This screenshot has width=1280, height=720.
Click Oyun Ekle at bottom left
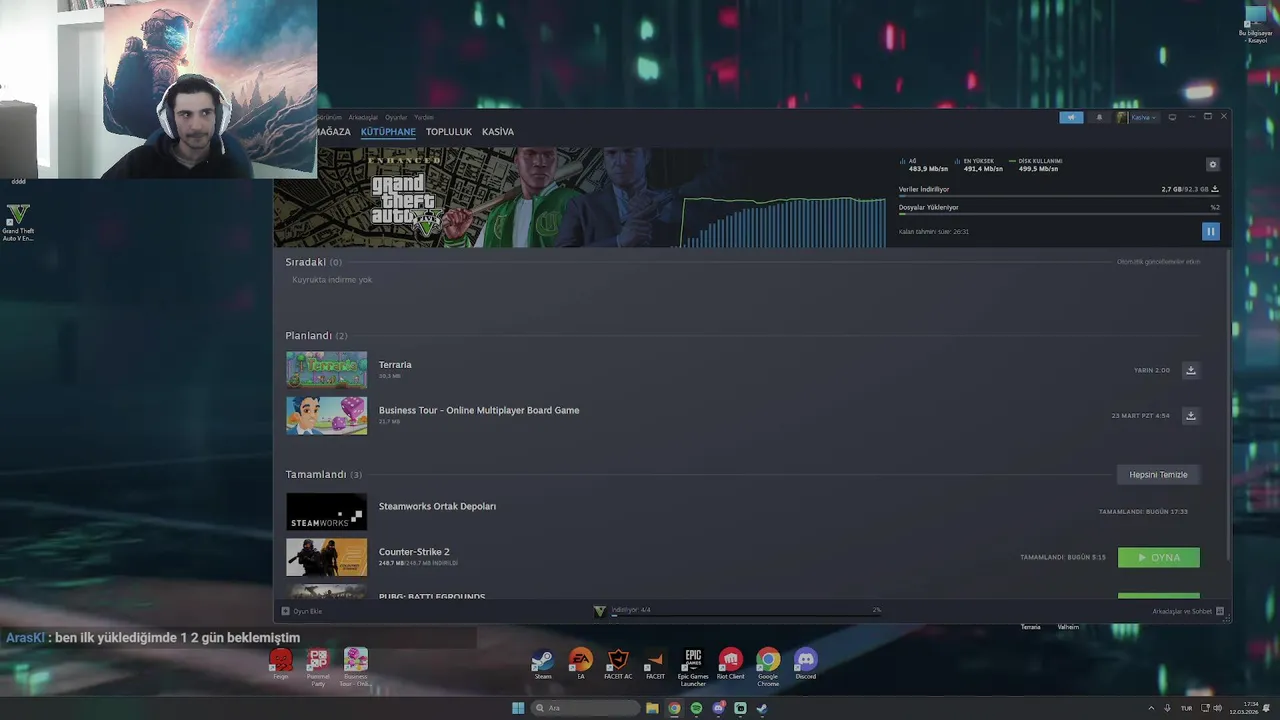tap(302, 611)
